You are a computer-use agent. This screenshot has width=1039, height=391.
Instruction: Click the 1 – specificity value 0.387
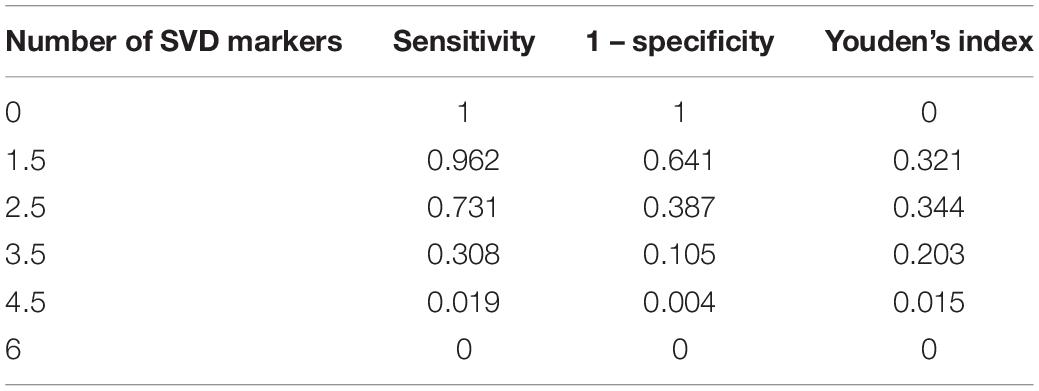[679, 208]
